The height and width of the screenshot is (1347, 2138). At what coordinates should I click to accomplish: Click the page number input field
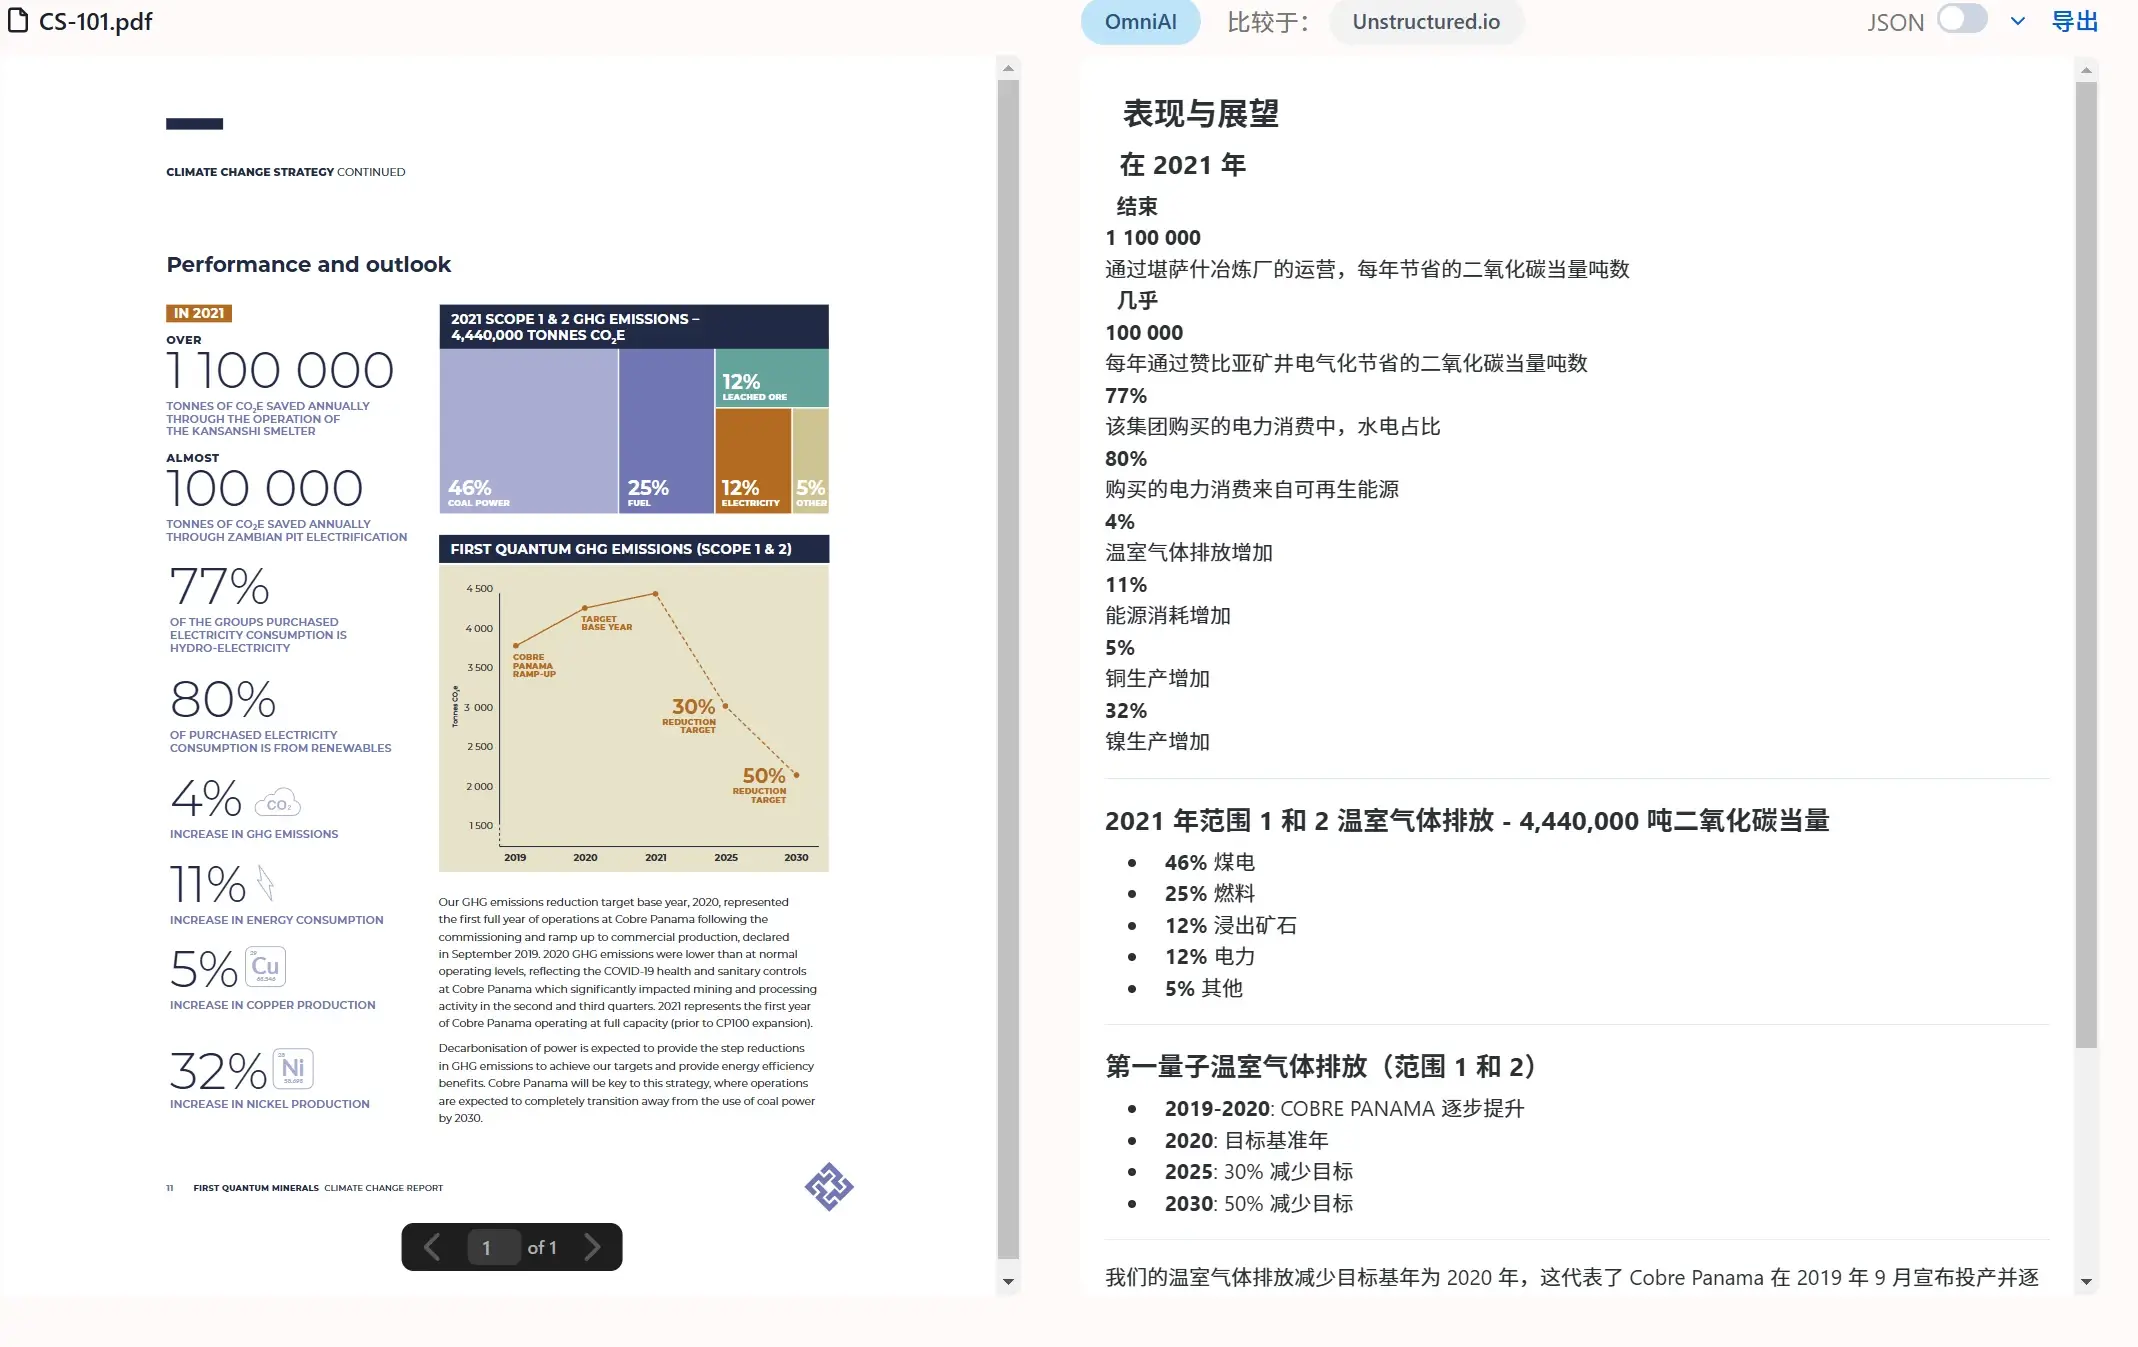(492, 1247)
